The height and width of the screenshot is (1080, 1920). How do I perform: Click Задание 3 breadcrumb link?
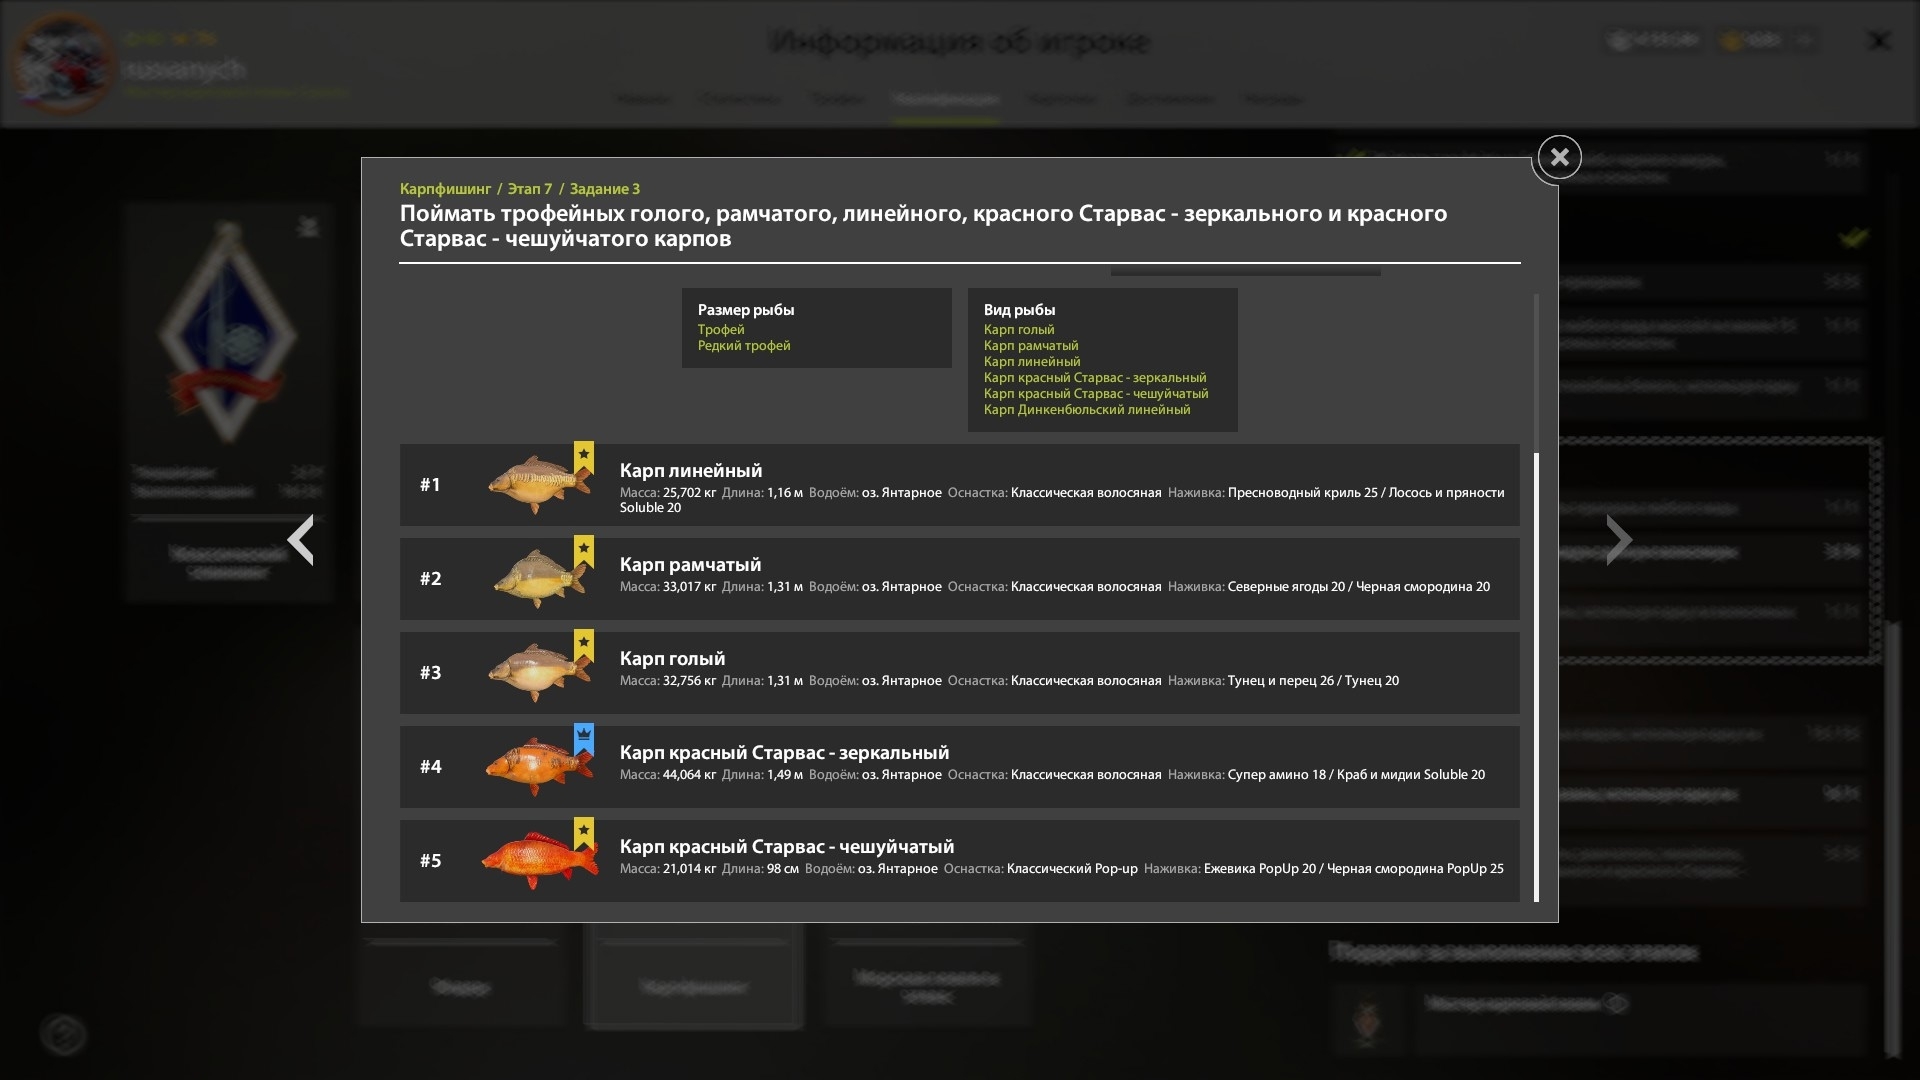(604, 189)
